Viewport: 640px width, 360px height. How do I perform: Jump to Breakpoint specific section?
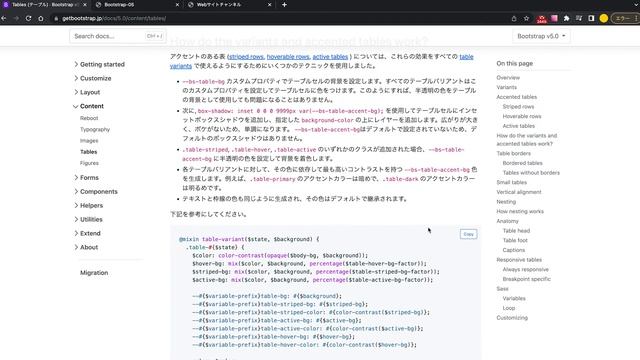[x=527, y=279]
